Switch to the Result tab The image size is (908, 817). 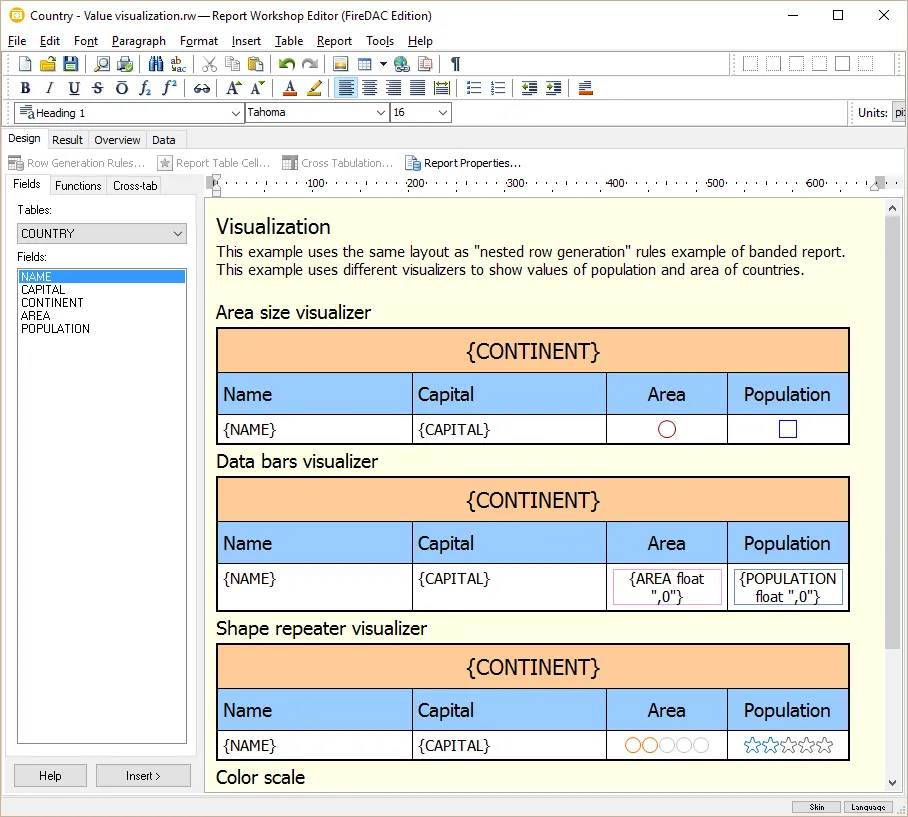[68, 140]
